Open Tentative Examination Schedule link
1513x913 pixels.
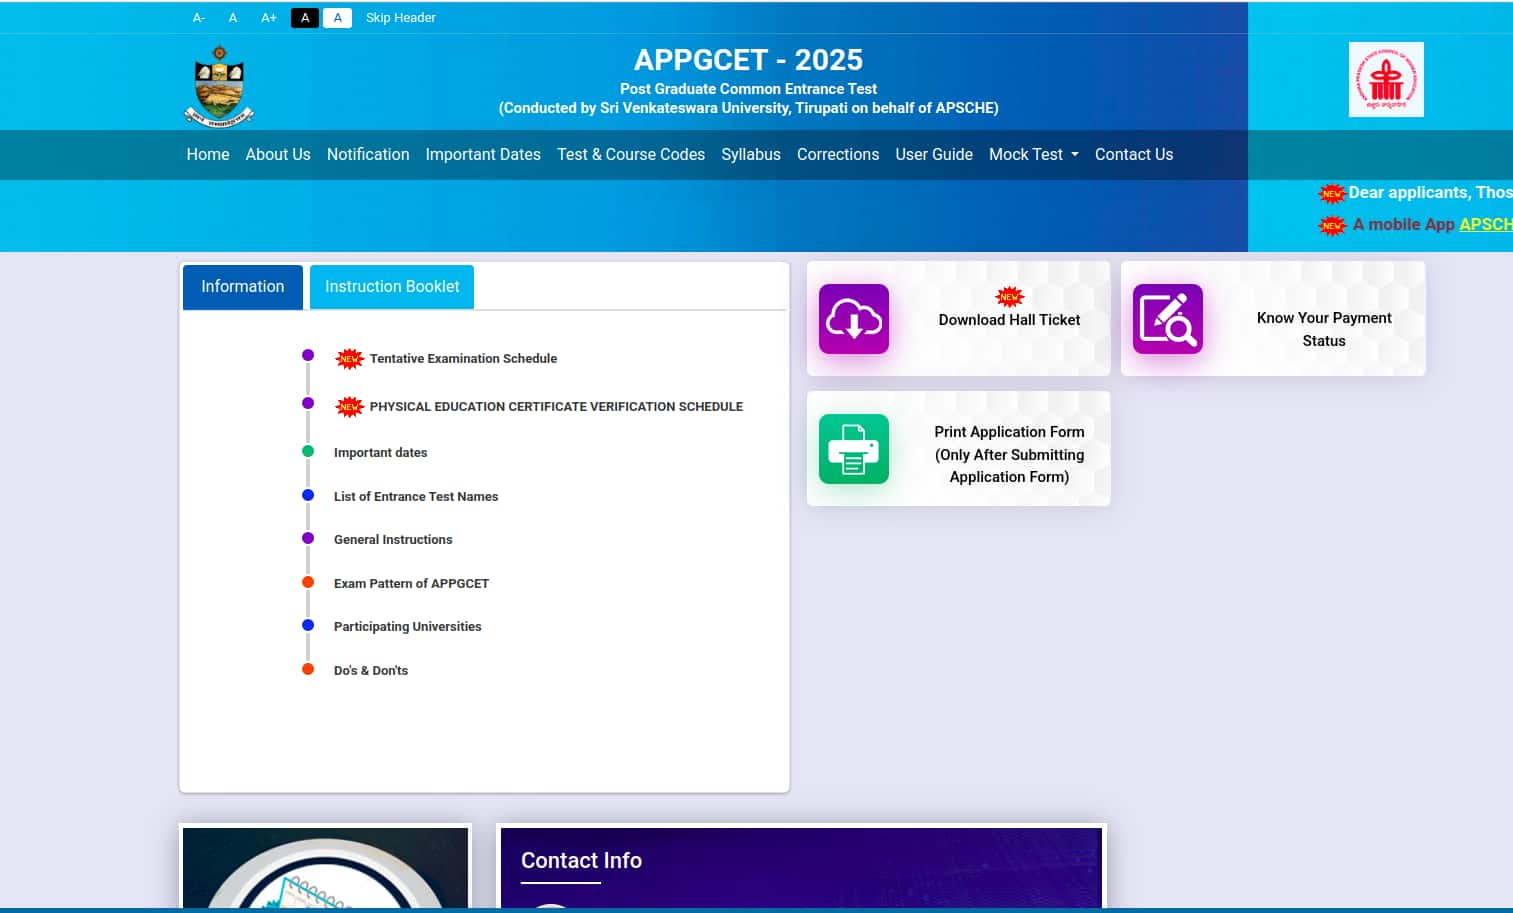[x=463, y=358]
